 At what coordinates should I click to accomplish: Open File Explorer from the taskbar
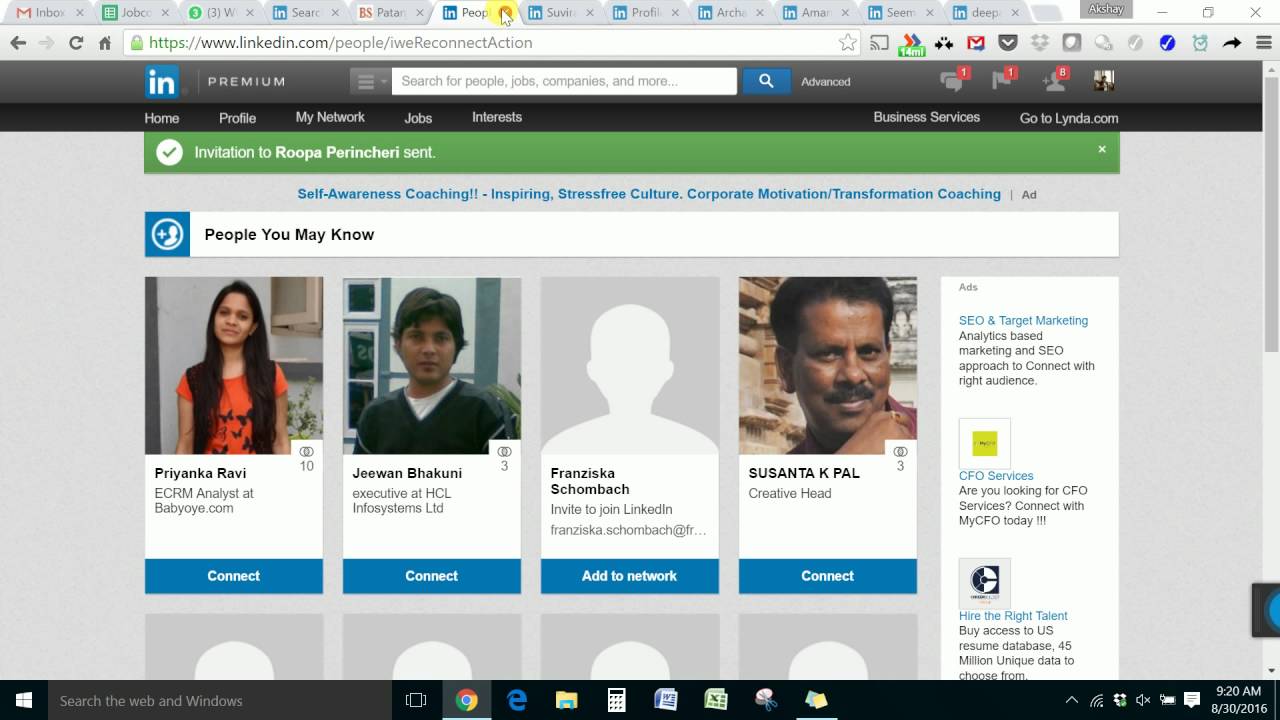tap(566, 700)
